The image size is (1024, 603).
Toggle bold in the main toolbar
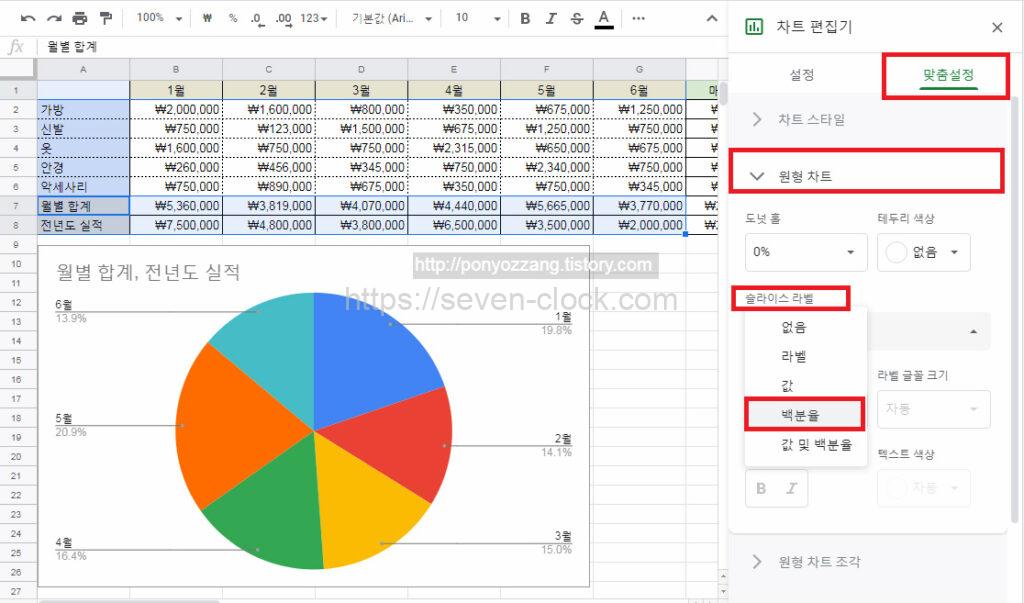coord(525,18)
